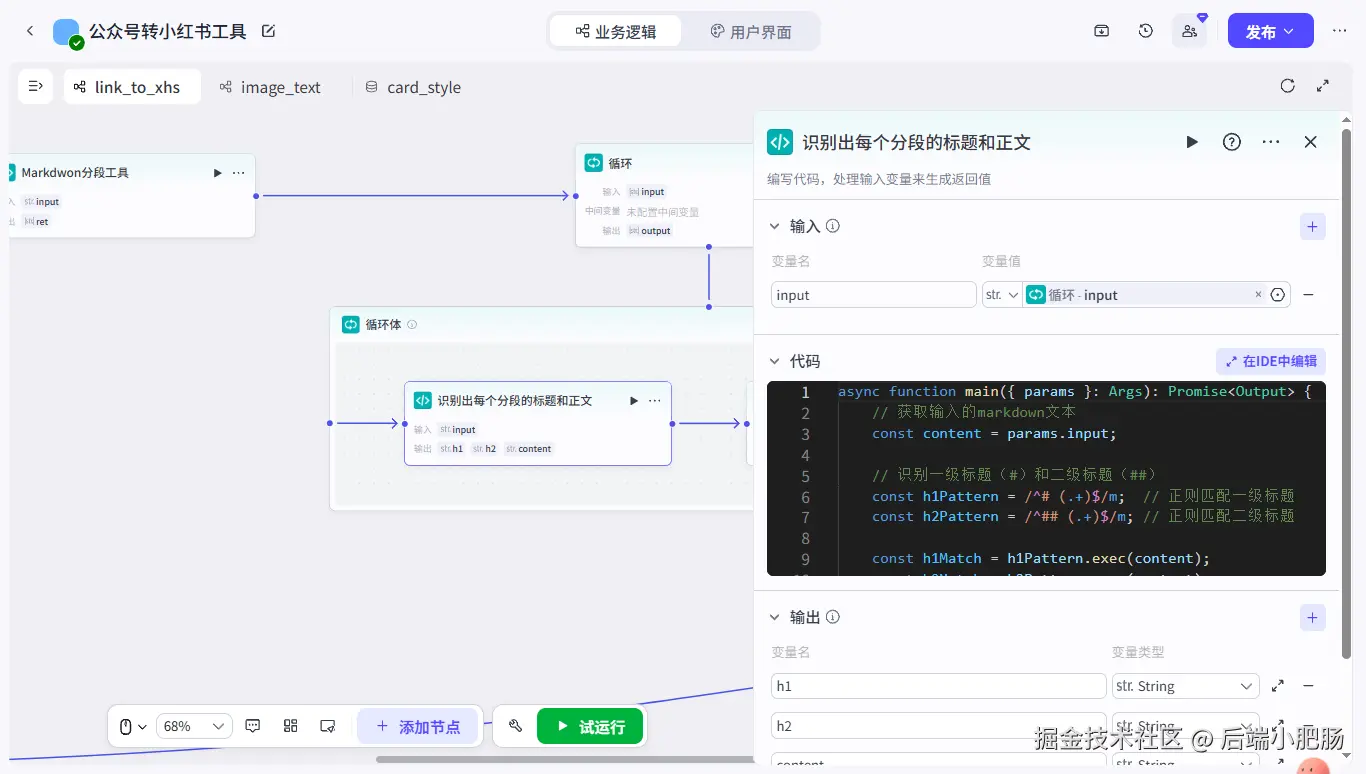Open str. type dropdown for input
The image size is (1366, 774).
pos(1002,295)
